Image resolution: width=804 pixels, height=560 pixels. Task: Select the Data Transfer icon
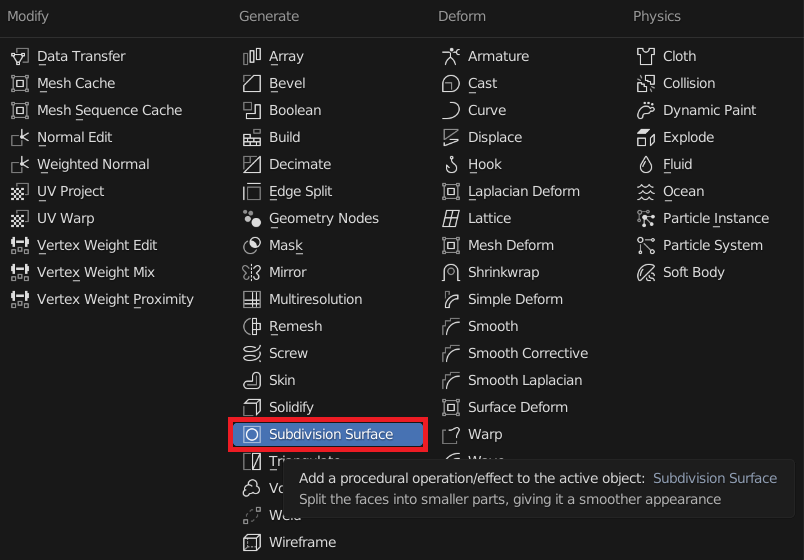click(x=20, y=57)
